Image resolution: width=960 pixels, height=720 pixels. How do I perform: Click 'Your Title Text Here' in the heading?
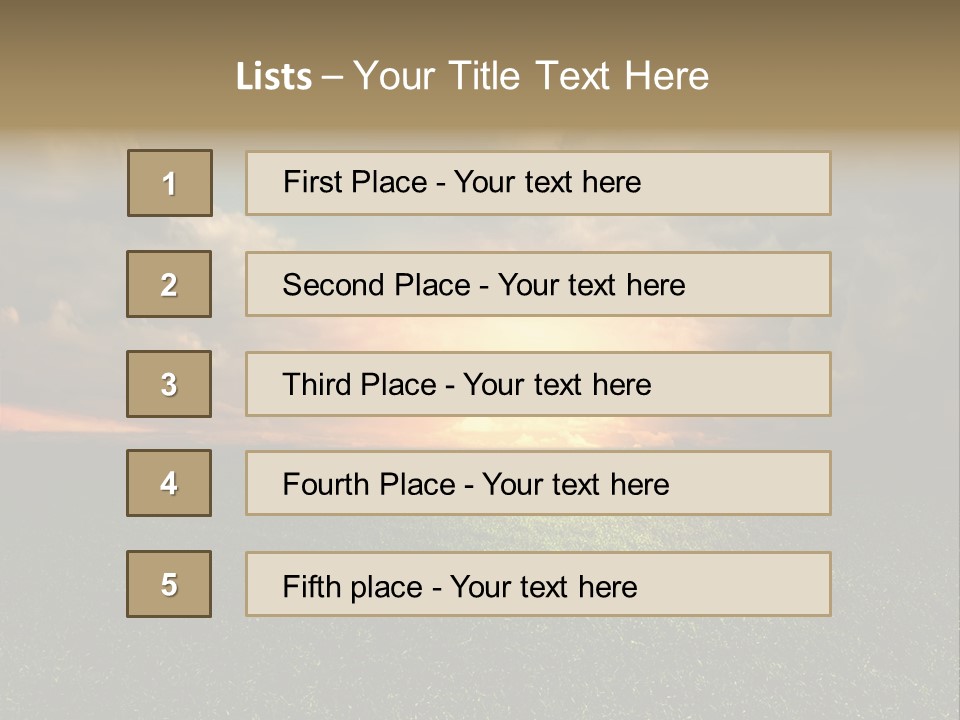coord(531,76)
